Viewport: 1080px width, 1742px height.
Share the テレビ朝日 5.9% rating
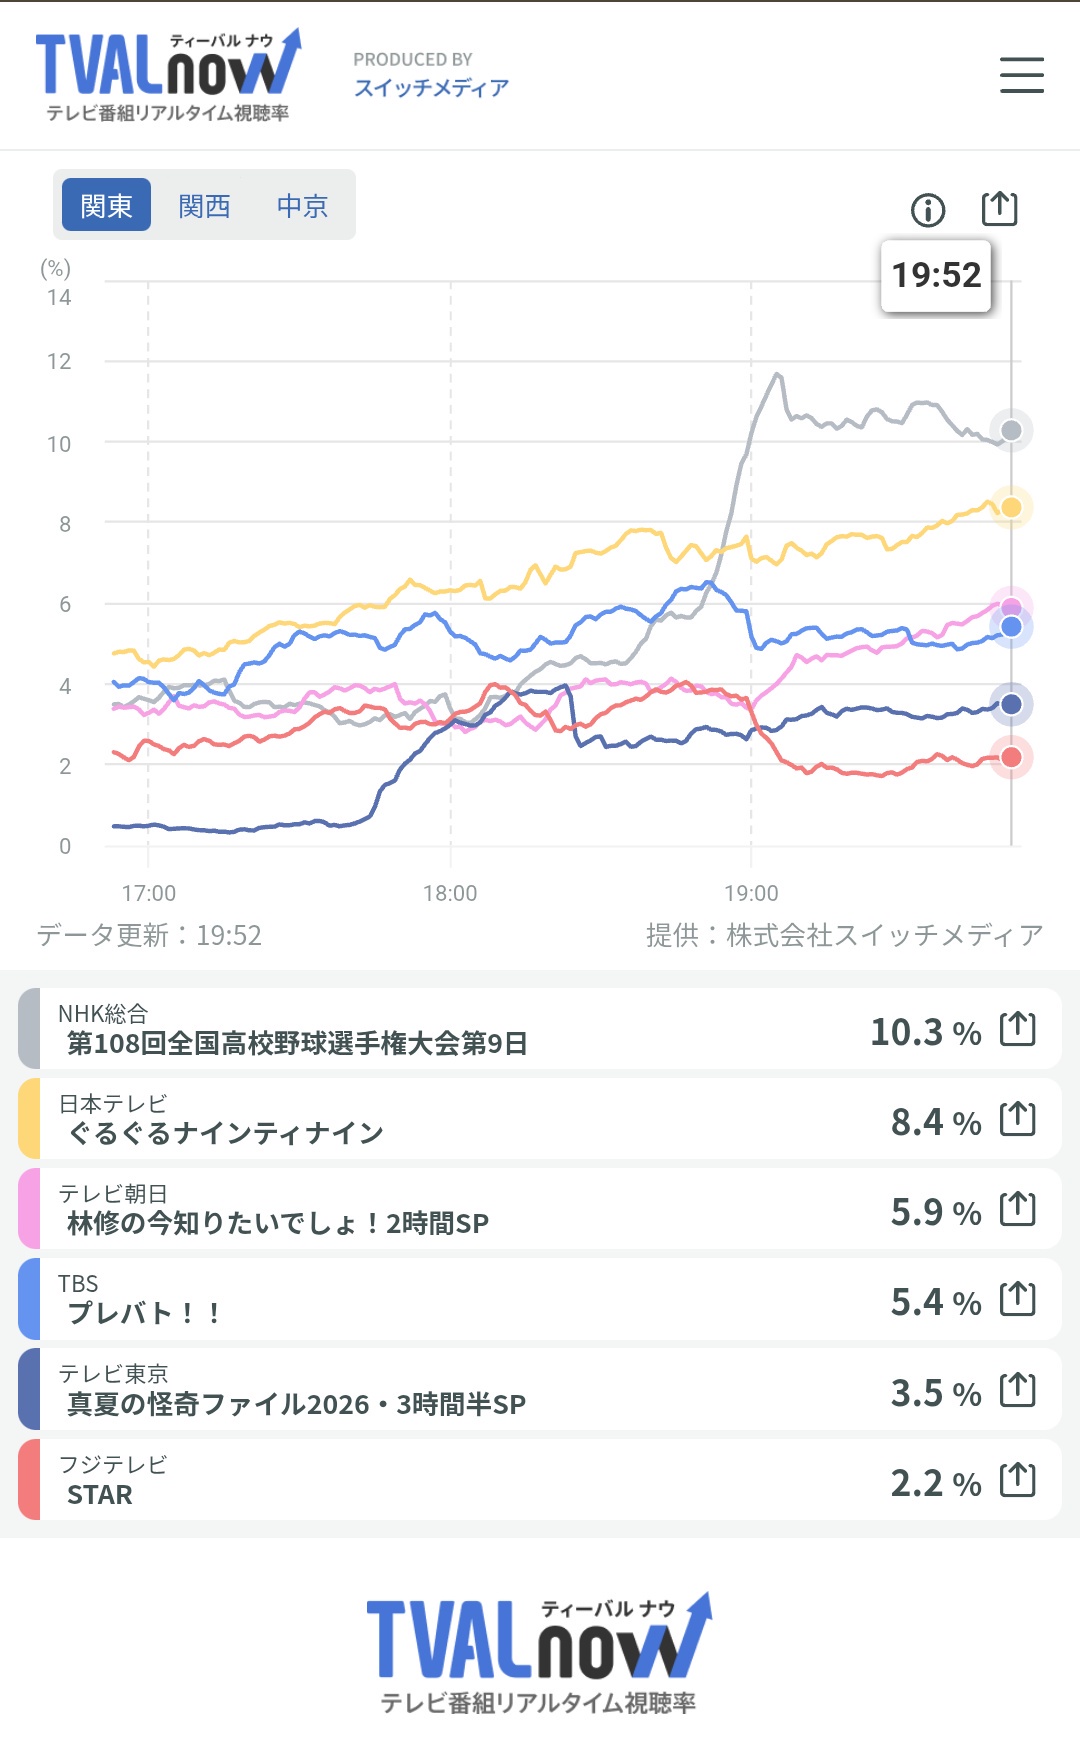(1018, 1209)
